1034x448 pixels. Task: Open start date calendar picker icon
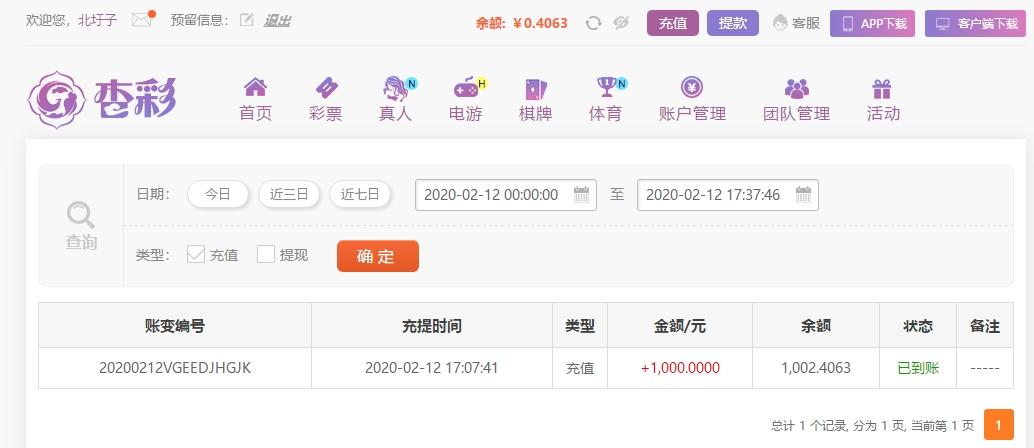point(581,195)
